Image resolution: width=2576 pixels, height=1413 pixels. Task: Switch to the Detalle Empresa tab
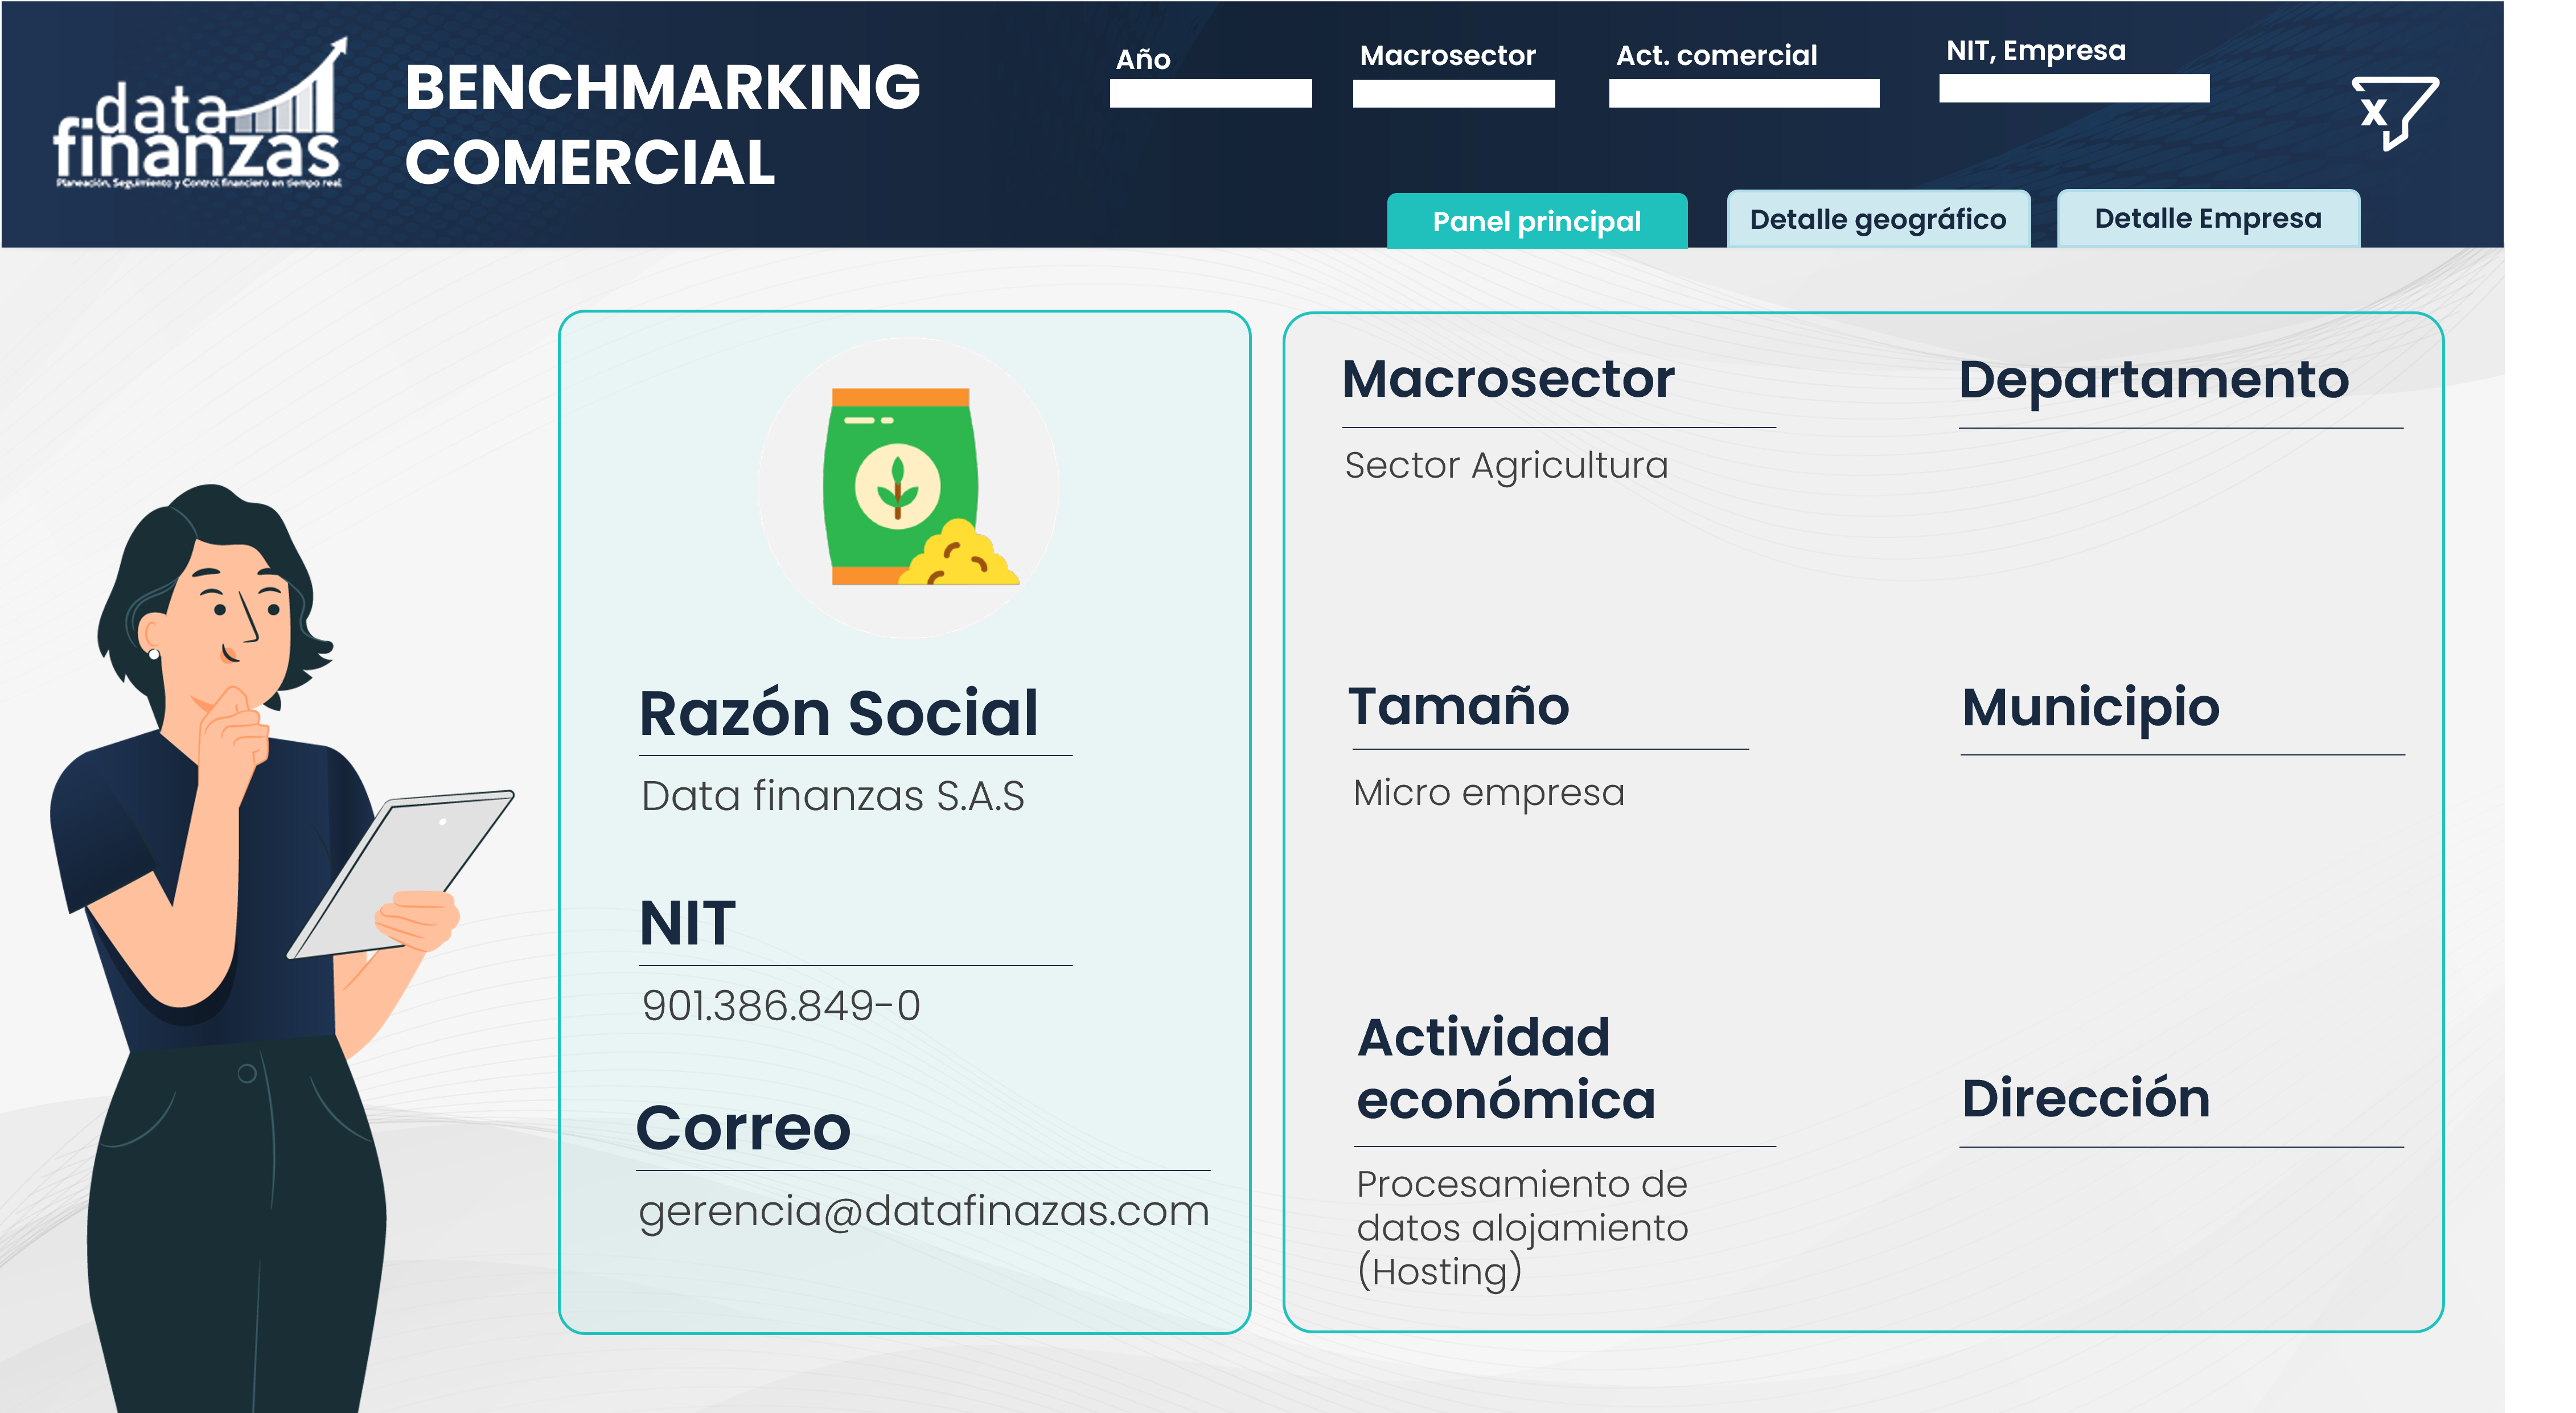(x=2208, y=218)
